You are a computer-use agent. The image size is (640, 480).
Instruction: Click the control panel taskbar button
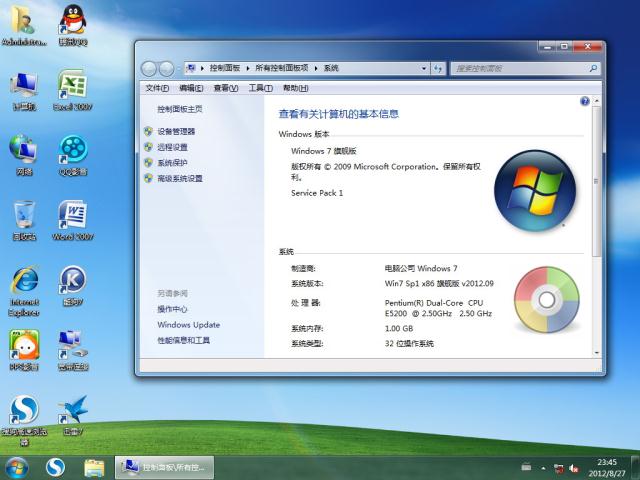click(x=164, y=468)
